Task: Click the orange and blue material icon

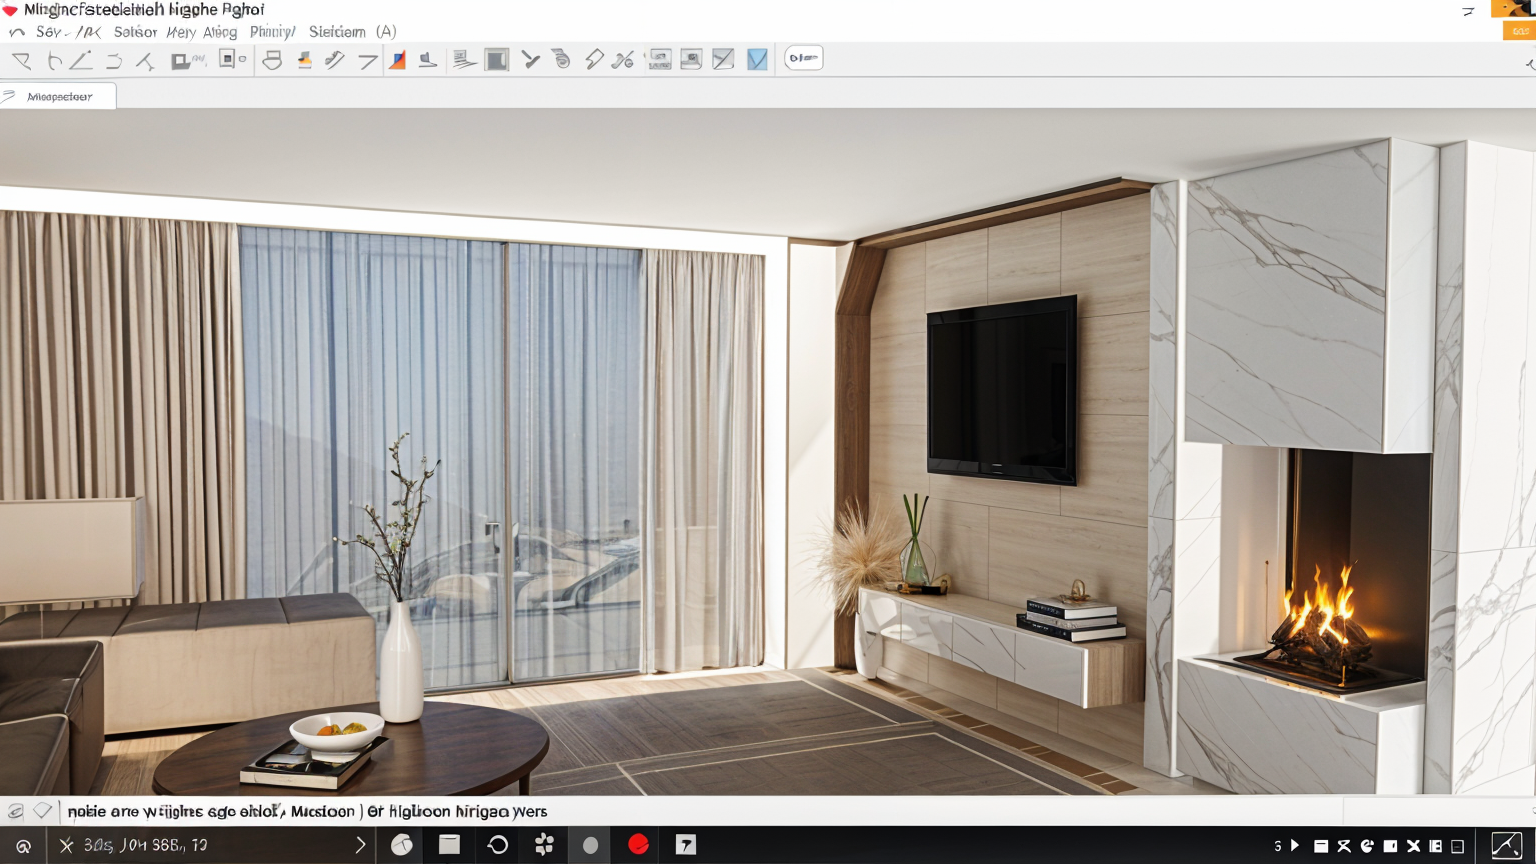Action: pos(397,60)
